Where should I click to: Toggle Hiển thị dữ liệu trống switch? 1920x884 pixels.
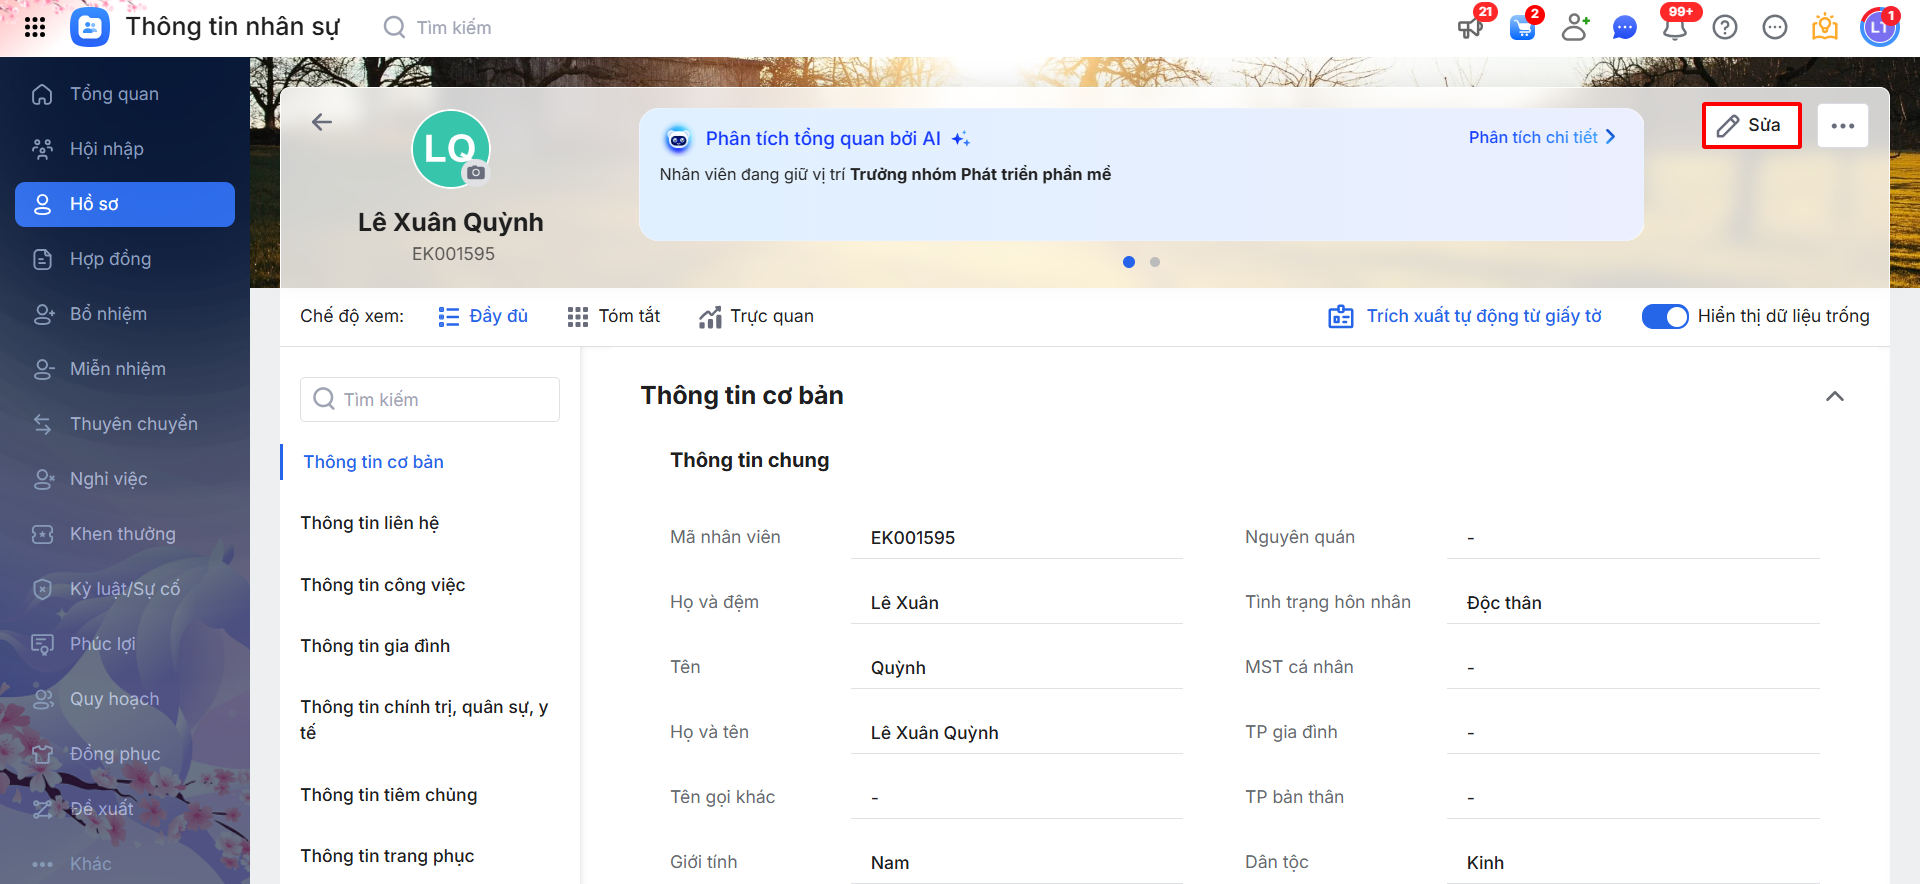click(x=1665, y=316)
